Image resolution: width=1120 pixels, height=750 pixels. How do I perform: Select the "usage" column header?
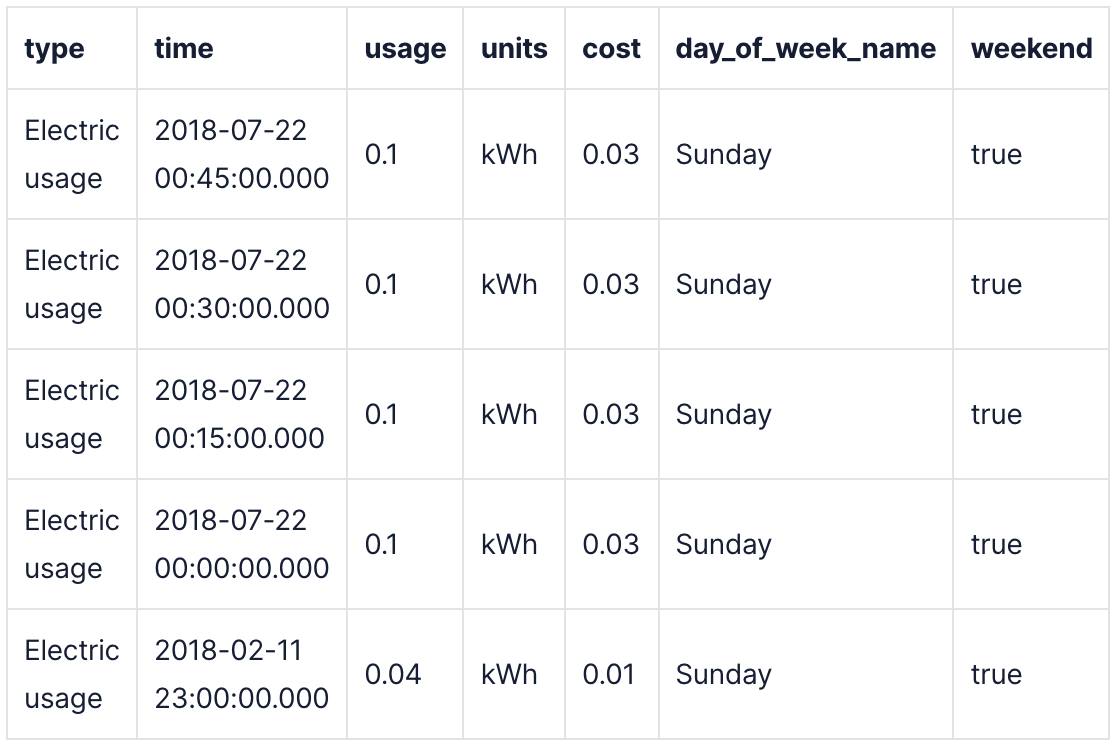(405, 49)
